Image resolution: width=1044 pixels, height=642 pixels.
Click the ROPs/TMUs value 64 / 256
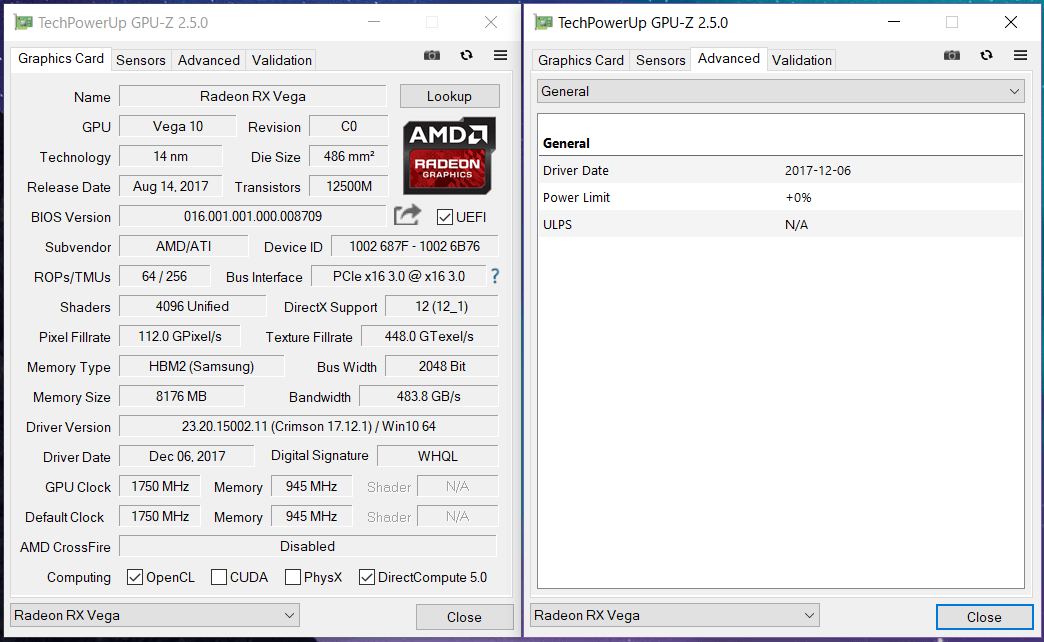[x=164, y=276]
